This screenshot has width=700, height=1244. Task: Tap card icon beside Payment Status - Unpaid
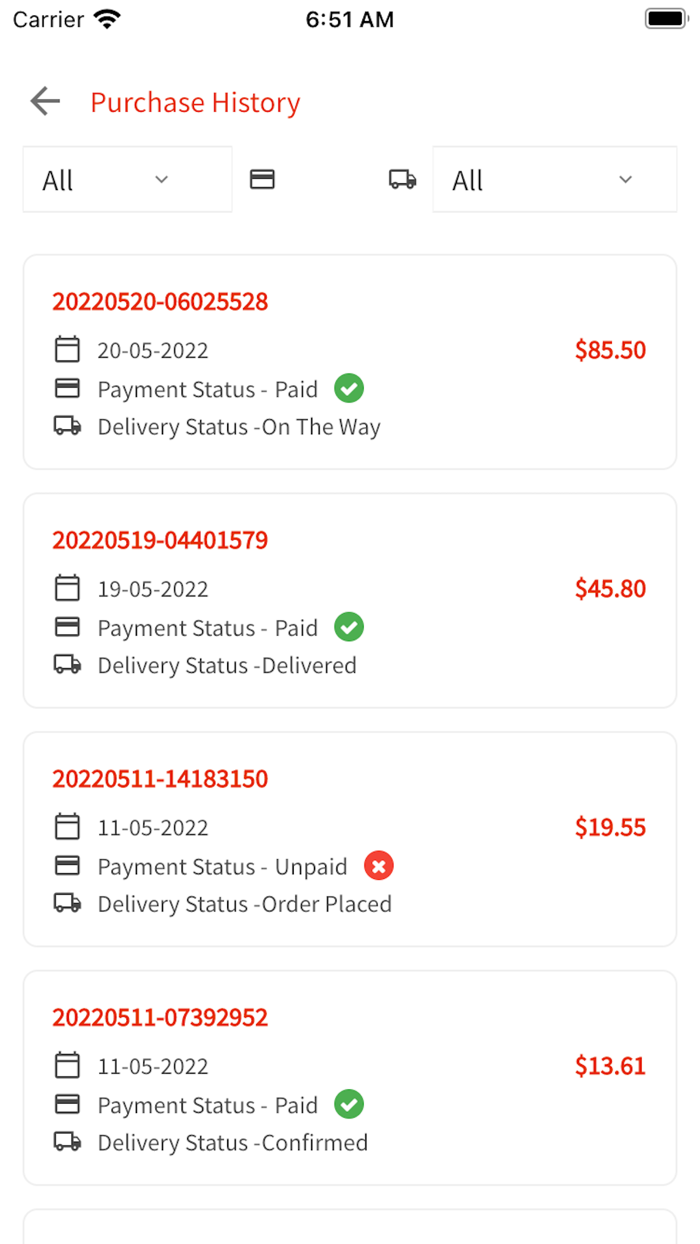click(67, 866)
